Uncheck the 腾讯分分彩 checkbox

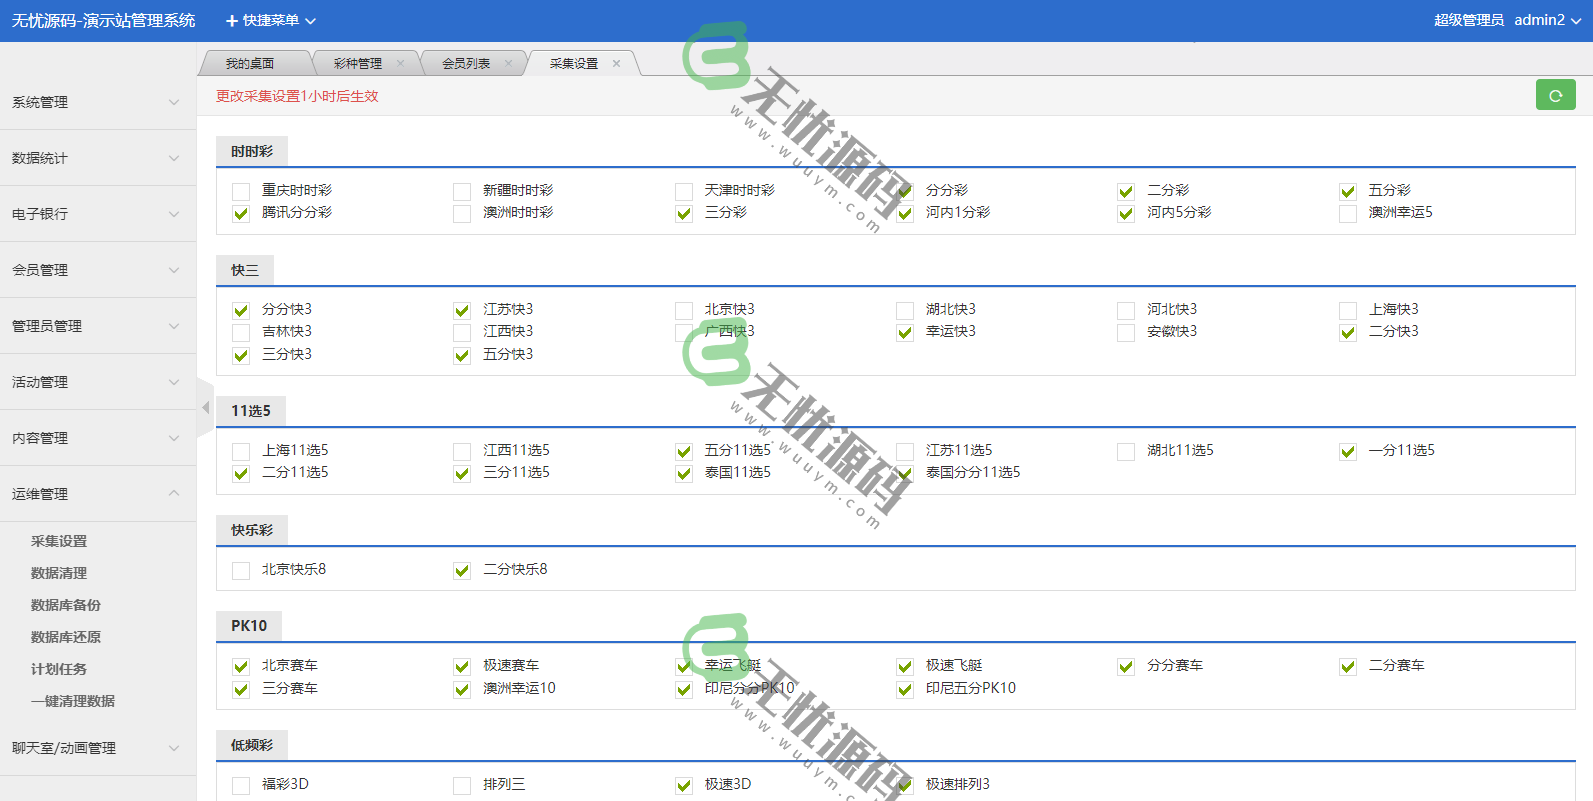[241, 213]
